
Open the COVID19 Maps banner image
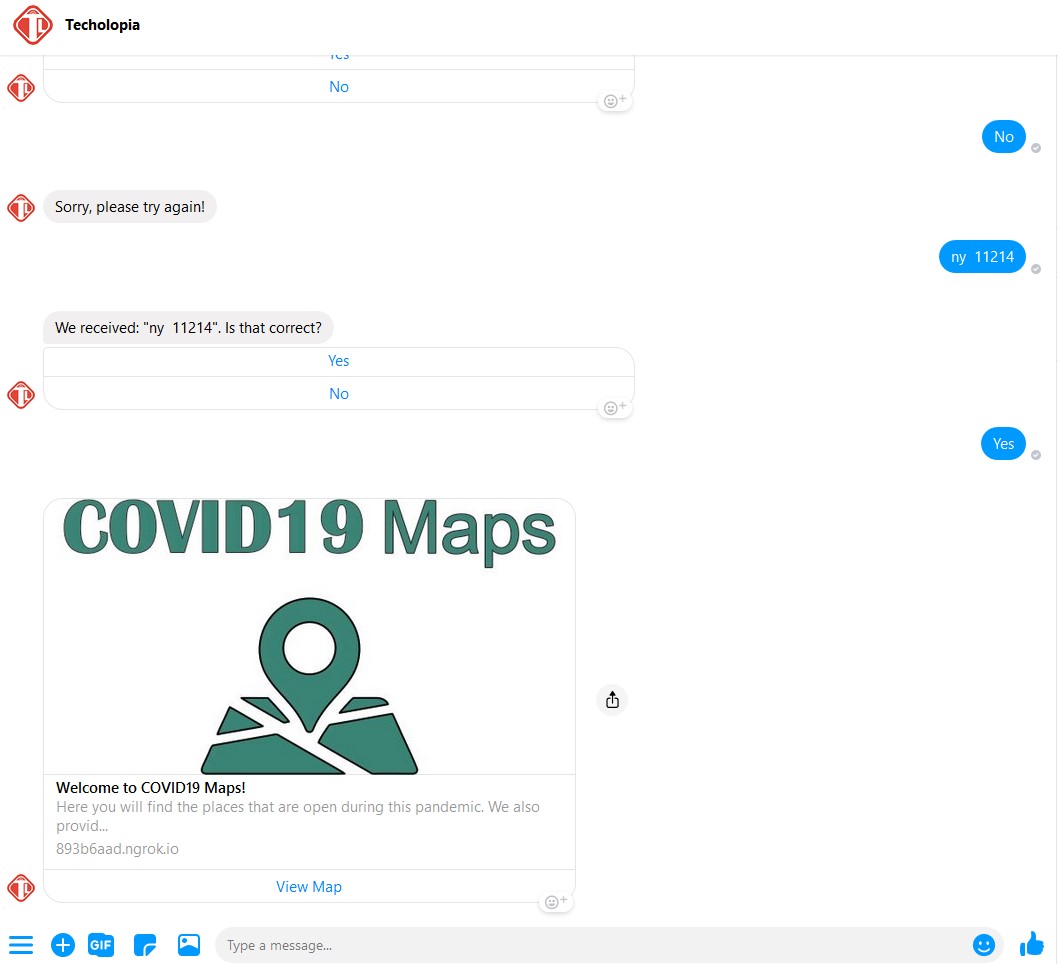(x=310, y=636)
